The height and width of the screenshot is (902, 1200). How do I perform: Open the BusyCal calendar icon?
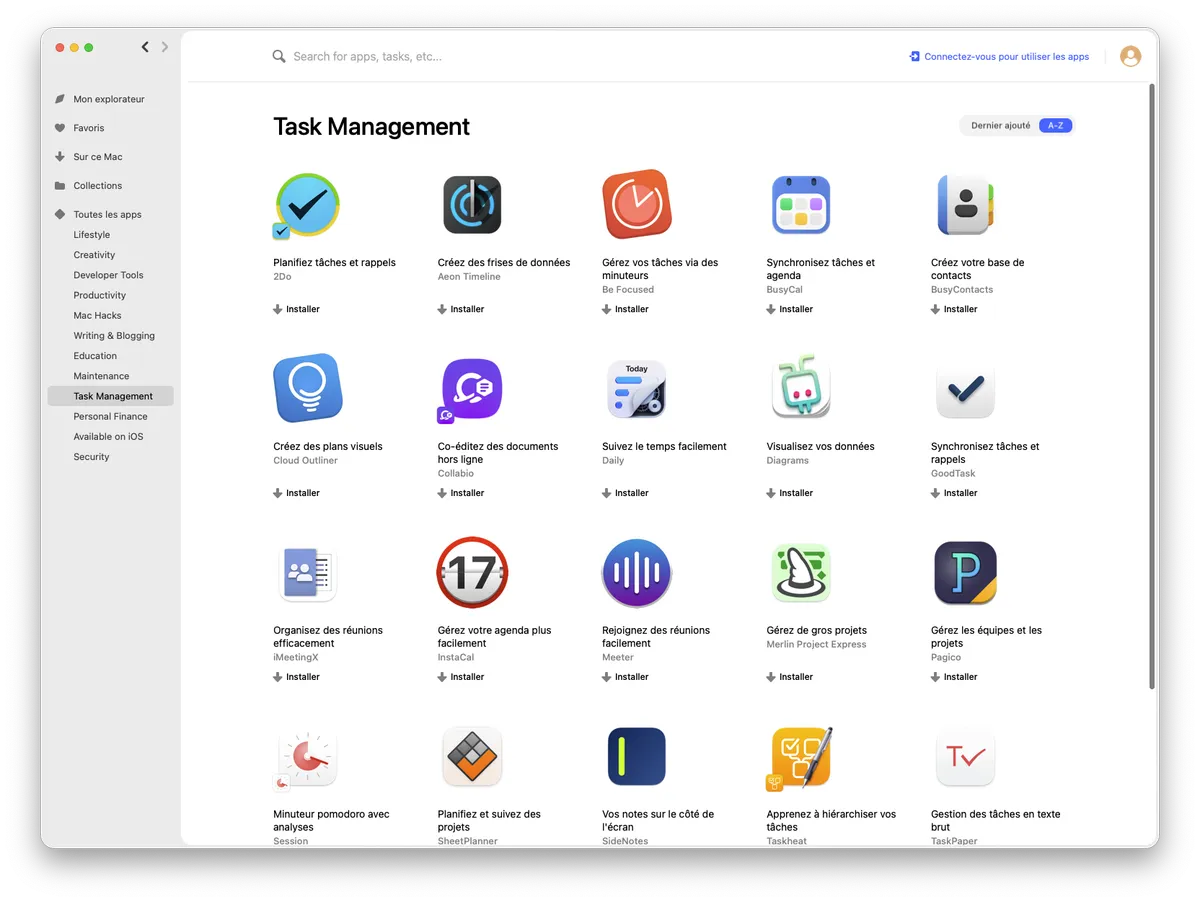point(801,205)
